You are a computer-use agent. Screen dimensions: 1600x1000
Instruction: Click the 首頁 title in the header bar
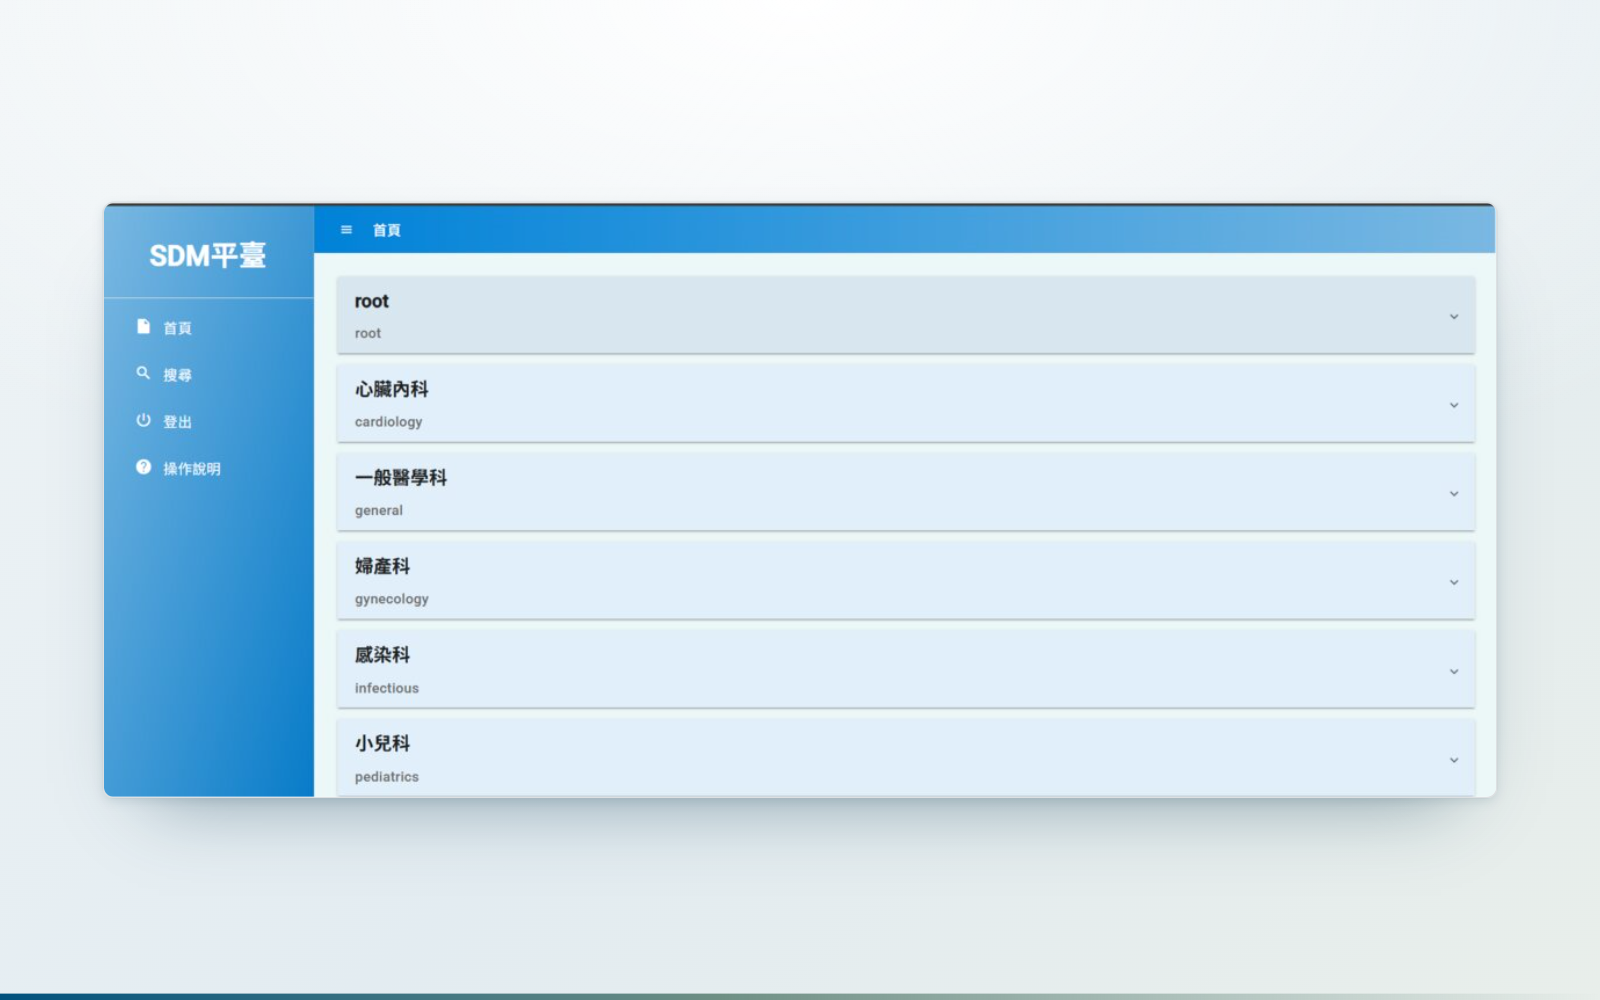pyautogui.click(x=387, y=230)
